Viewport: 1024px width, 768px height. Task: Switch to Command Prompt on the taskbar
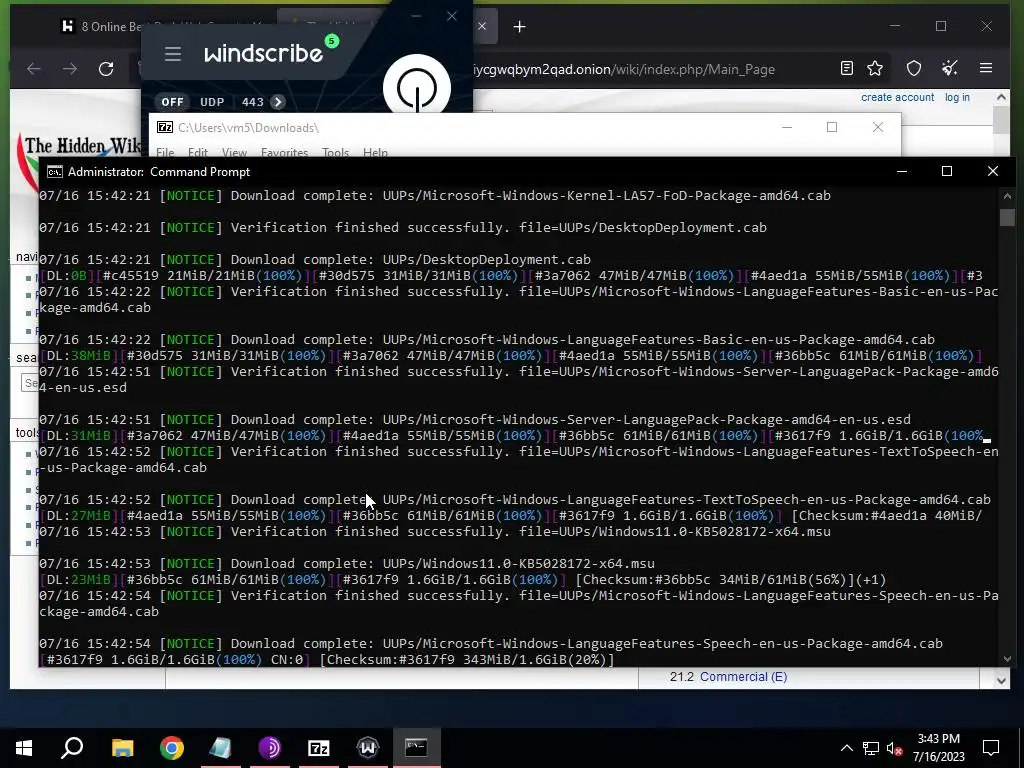pos(417,748)
